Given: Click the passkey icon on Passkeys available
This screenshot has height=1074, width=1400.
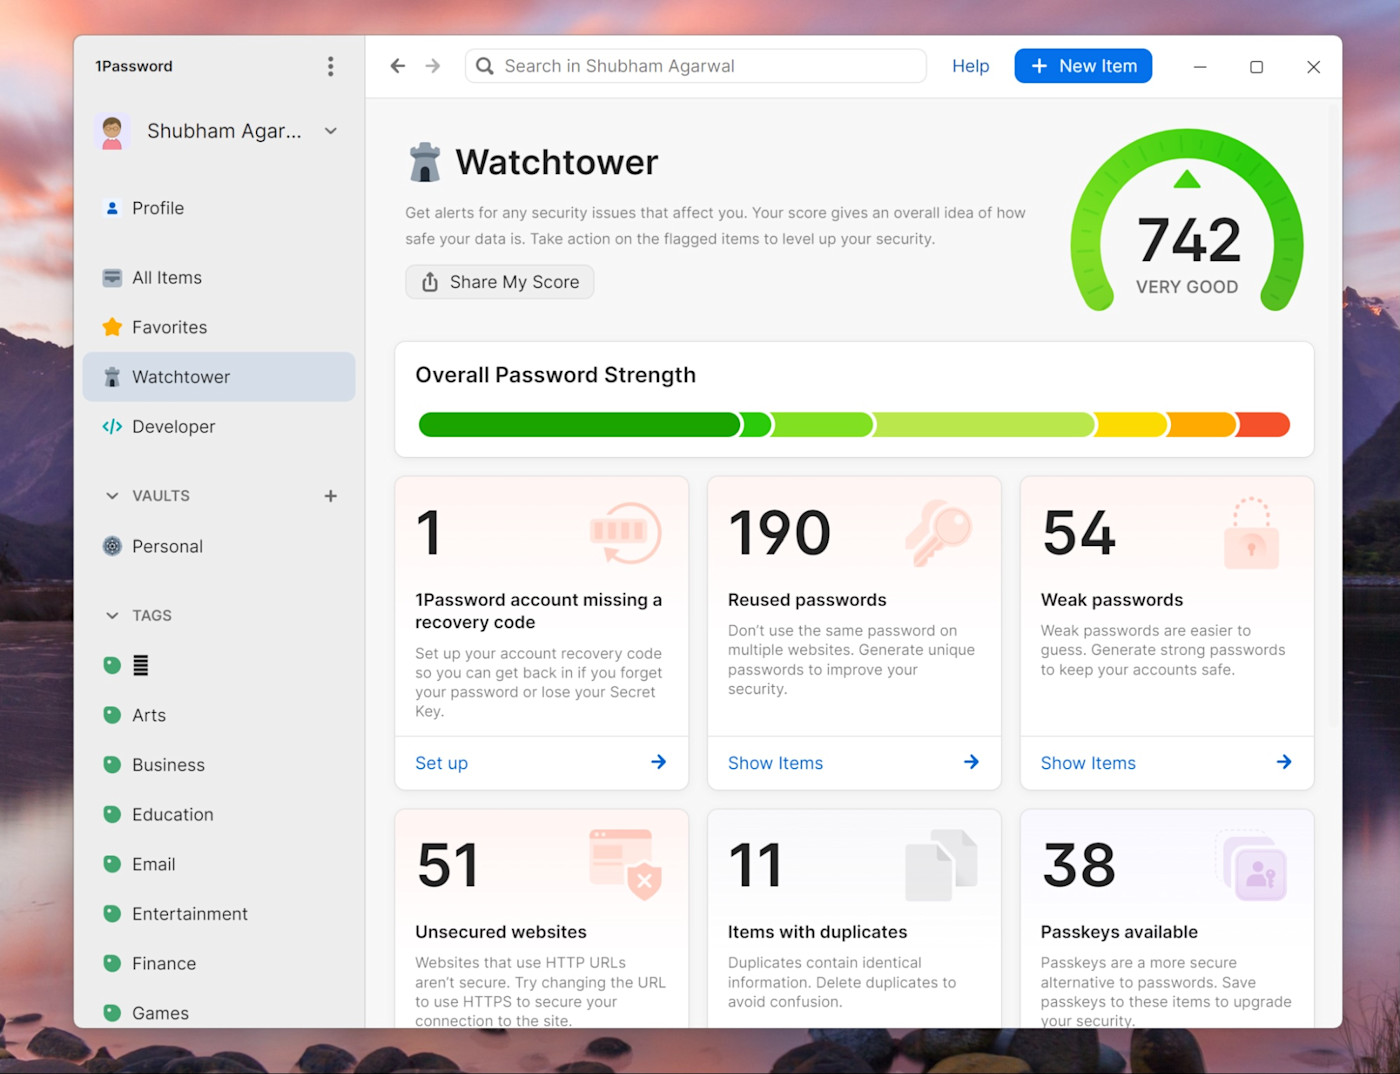Looking at the screenshot, I should click(x=1252, y=865).
